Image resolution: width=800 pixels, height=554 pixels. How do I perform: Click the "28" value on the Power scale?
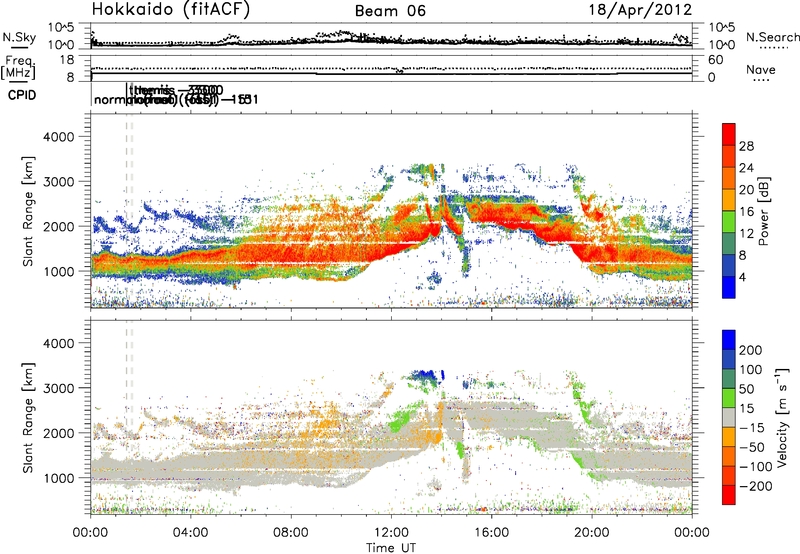[746, 146]
